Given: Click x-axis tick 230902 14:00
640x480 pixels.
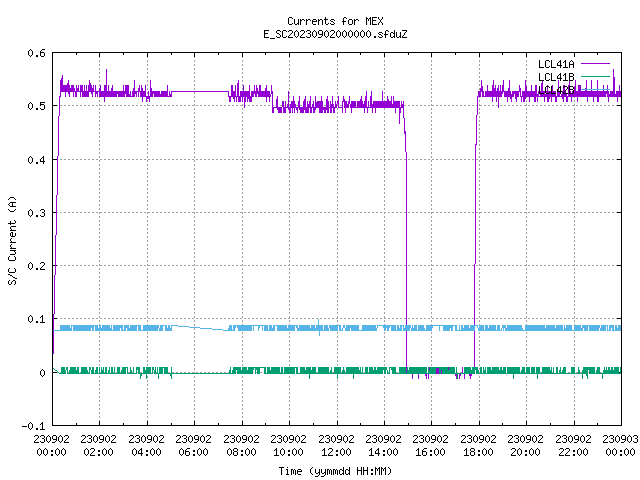Looking at the screenshot, I should click(x=384, y=445).
